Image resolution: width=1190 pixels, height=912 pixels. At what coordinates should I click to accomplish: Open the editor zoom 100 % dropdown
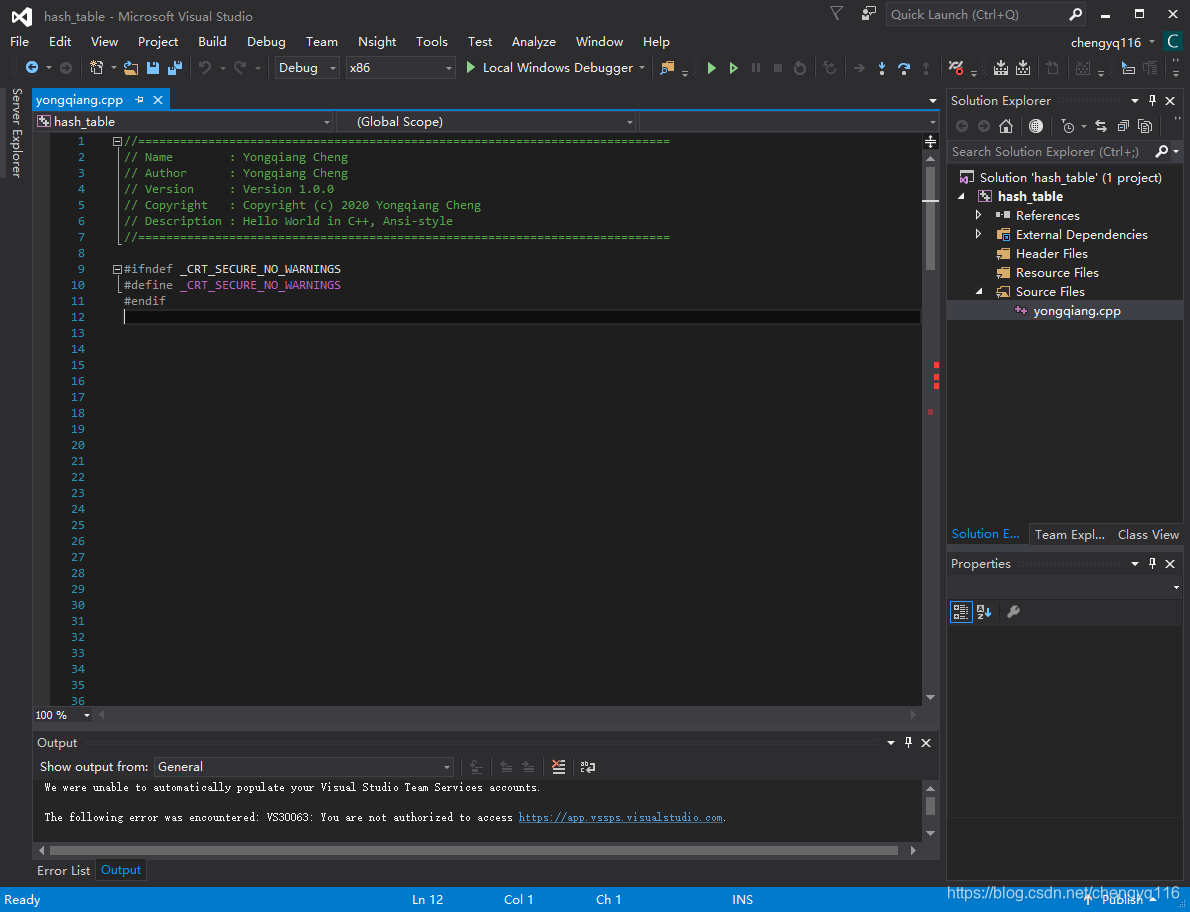pyautogui.click(x=63, y=715)
